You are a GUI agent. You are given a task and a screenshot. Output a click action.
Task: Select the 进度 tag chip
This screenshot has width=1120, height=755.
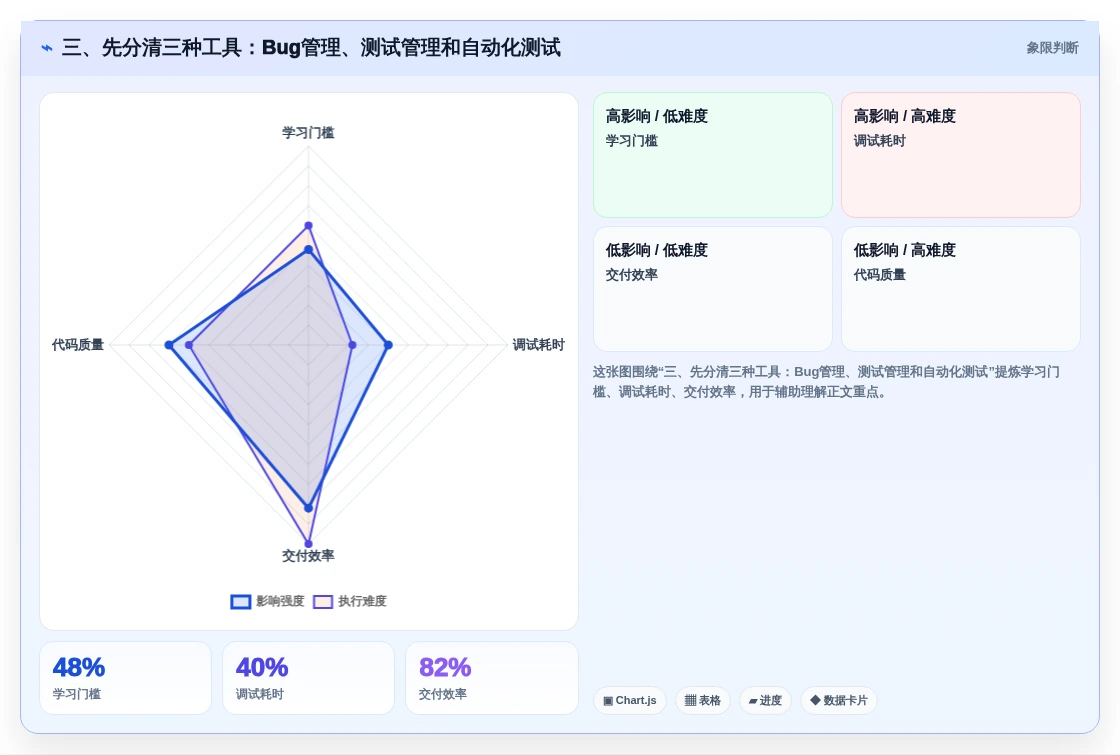[765, 701]
